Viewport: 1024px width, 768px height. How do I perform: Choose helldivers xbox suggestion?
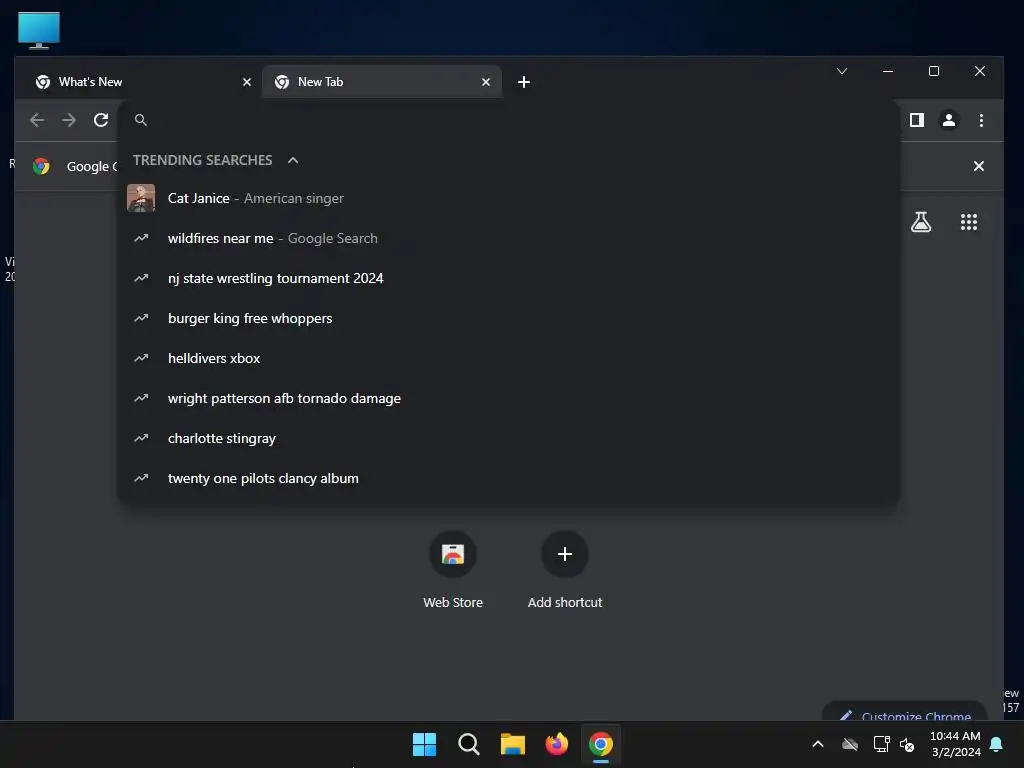coord(508,359)
